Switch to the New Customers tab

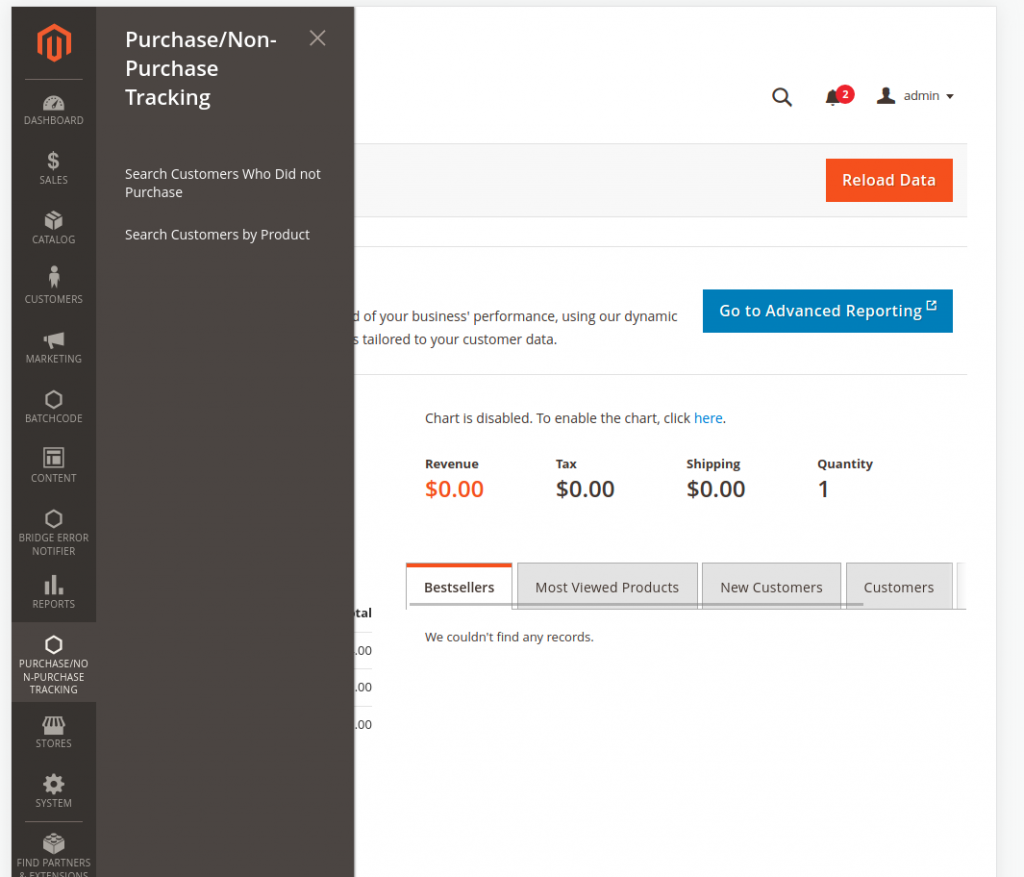771,587
